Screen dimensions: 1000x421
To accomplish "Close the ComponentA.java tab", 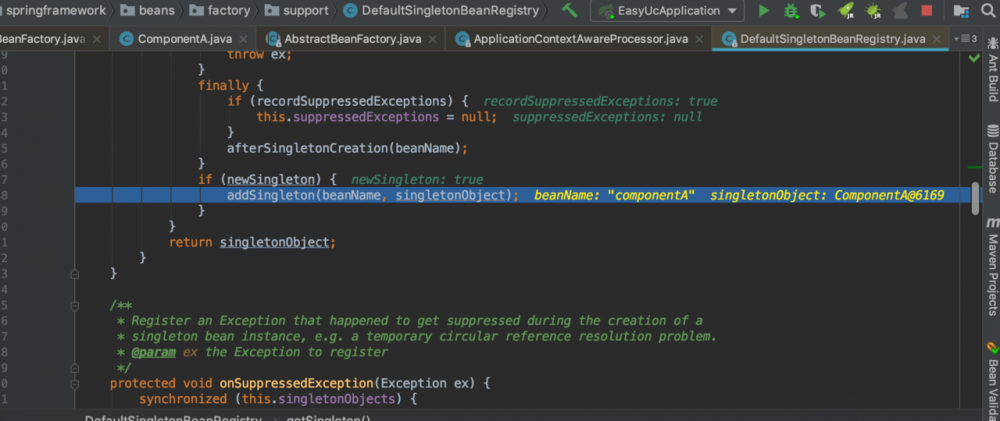I will pos(245,39).
